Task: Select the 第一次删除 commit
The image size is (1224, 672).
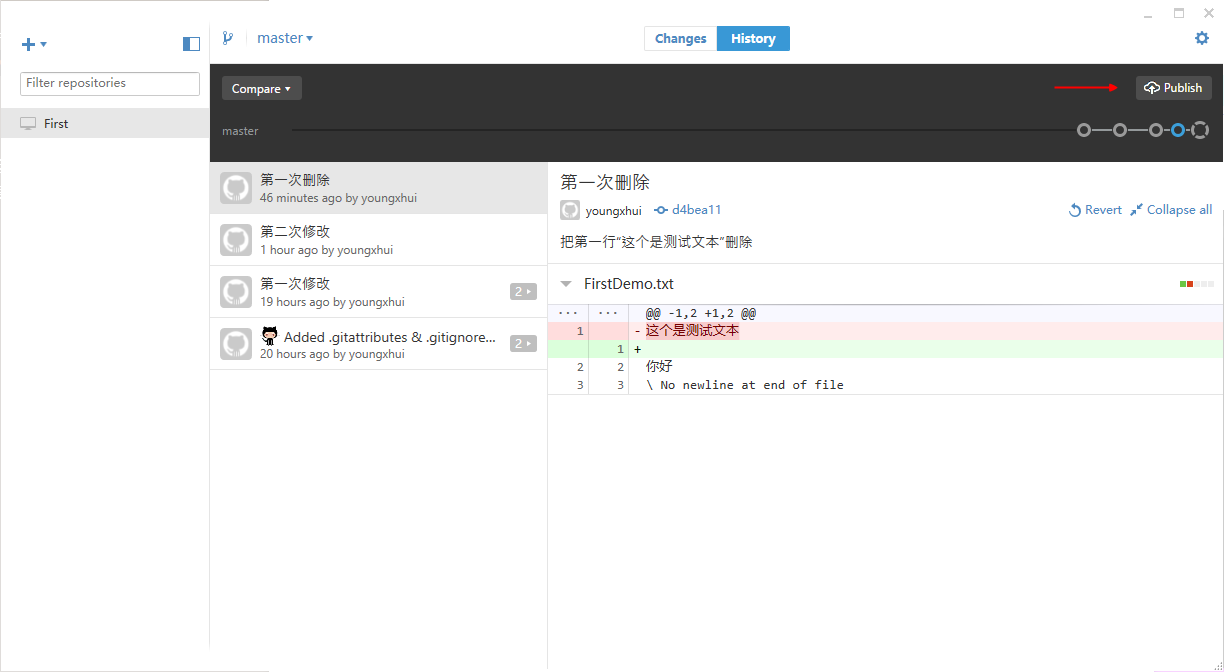Action: [x=378, y=188]
